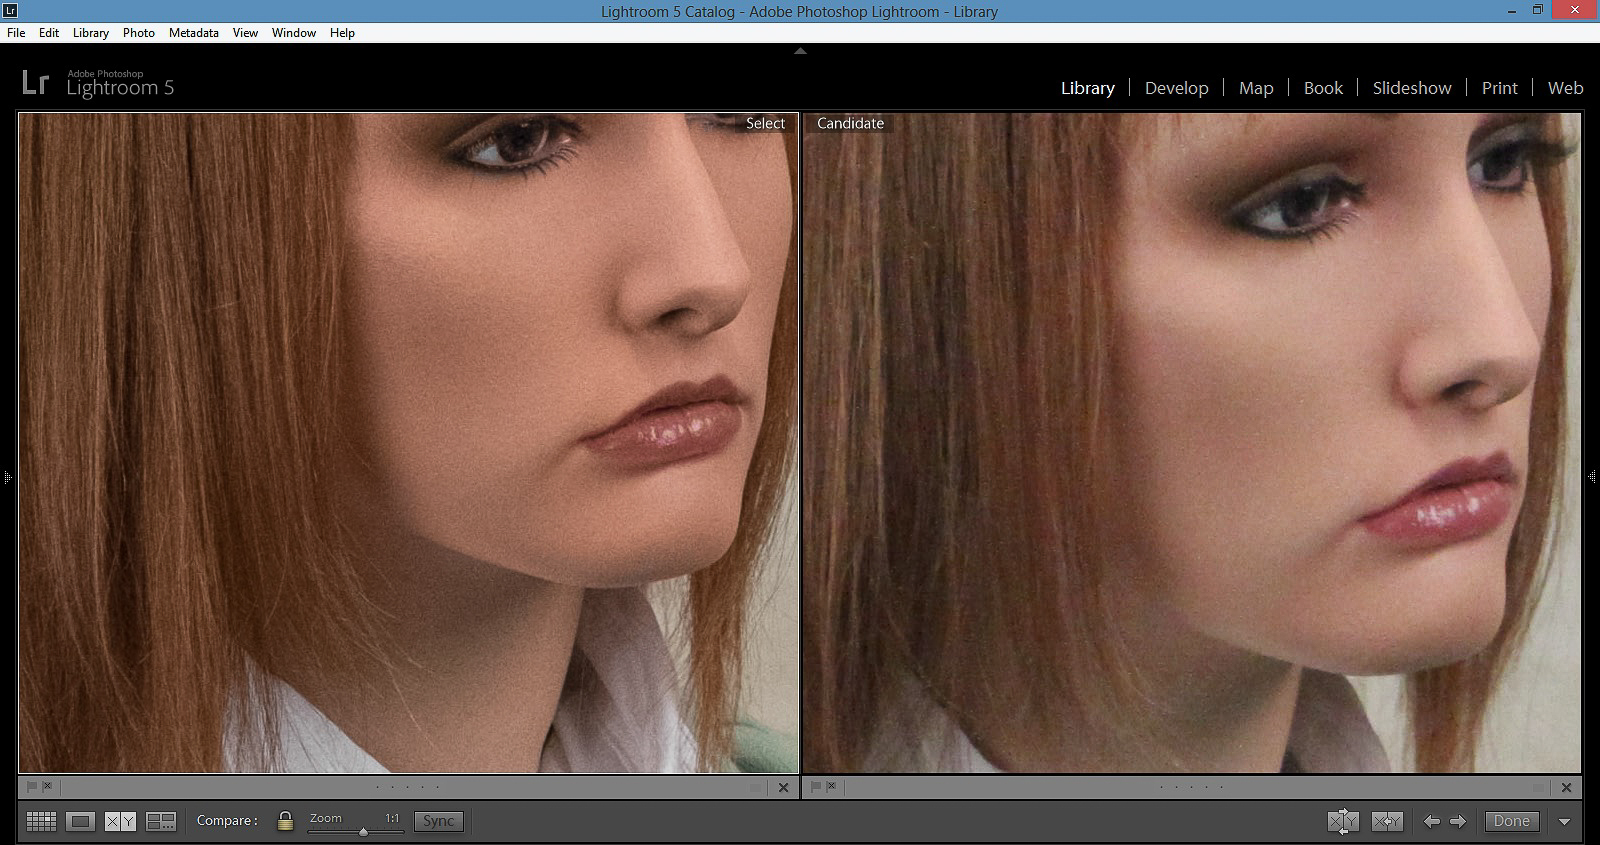
Task: Expand the right side panel
Action: pos(1592,477)
